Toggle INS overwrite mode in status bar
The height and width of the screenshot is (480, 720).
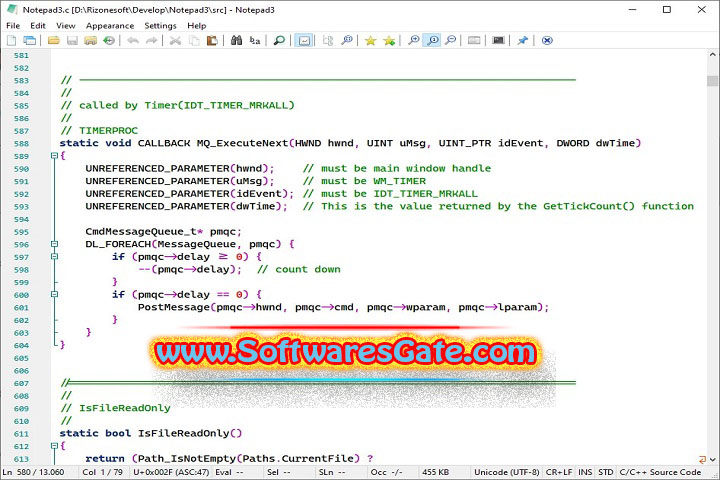pos(585,472)
